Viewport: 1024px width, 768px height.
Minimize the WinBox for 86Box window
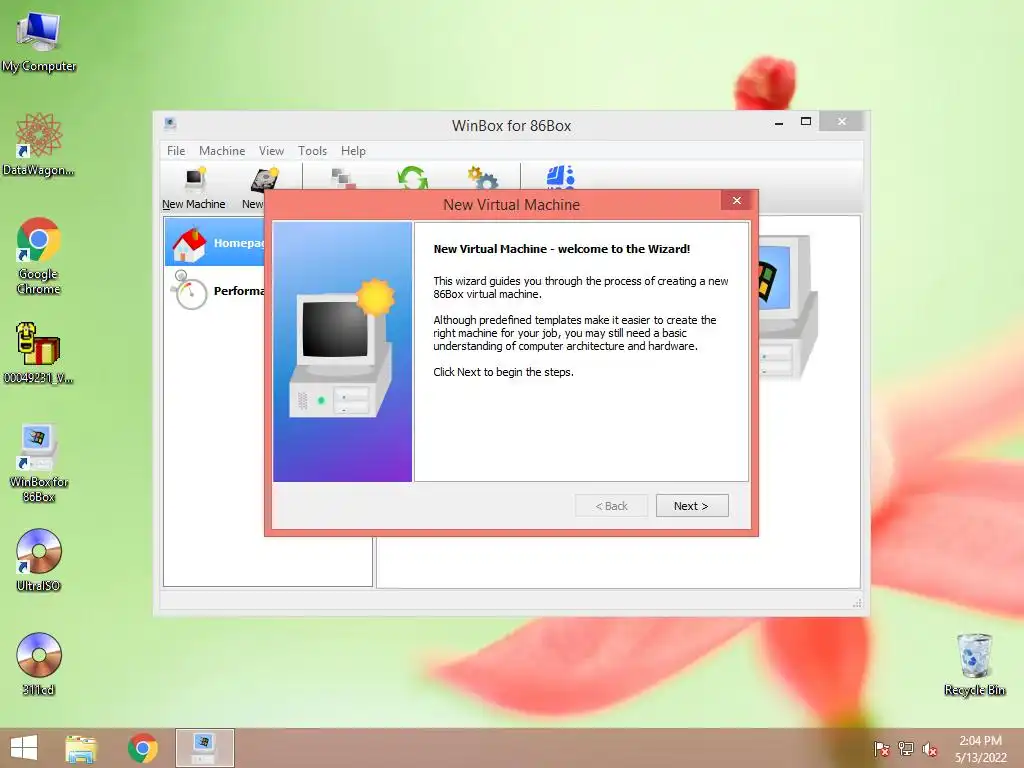tap(778, 122)
